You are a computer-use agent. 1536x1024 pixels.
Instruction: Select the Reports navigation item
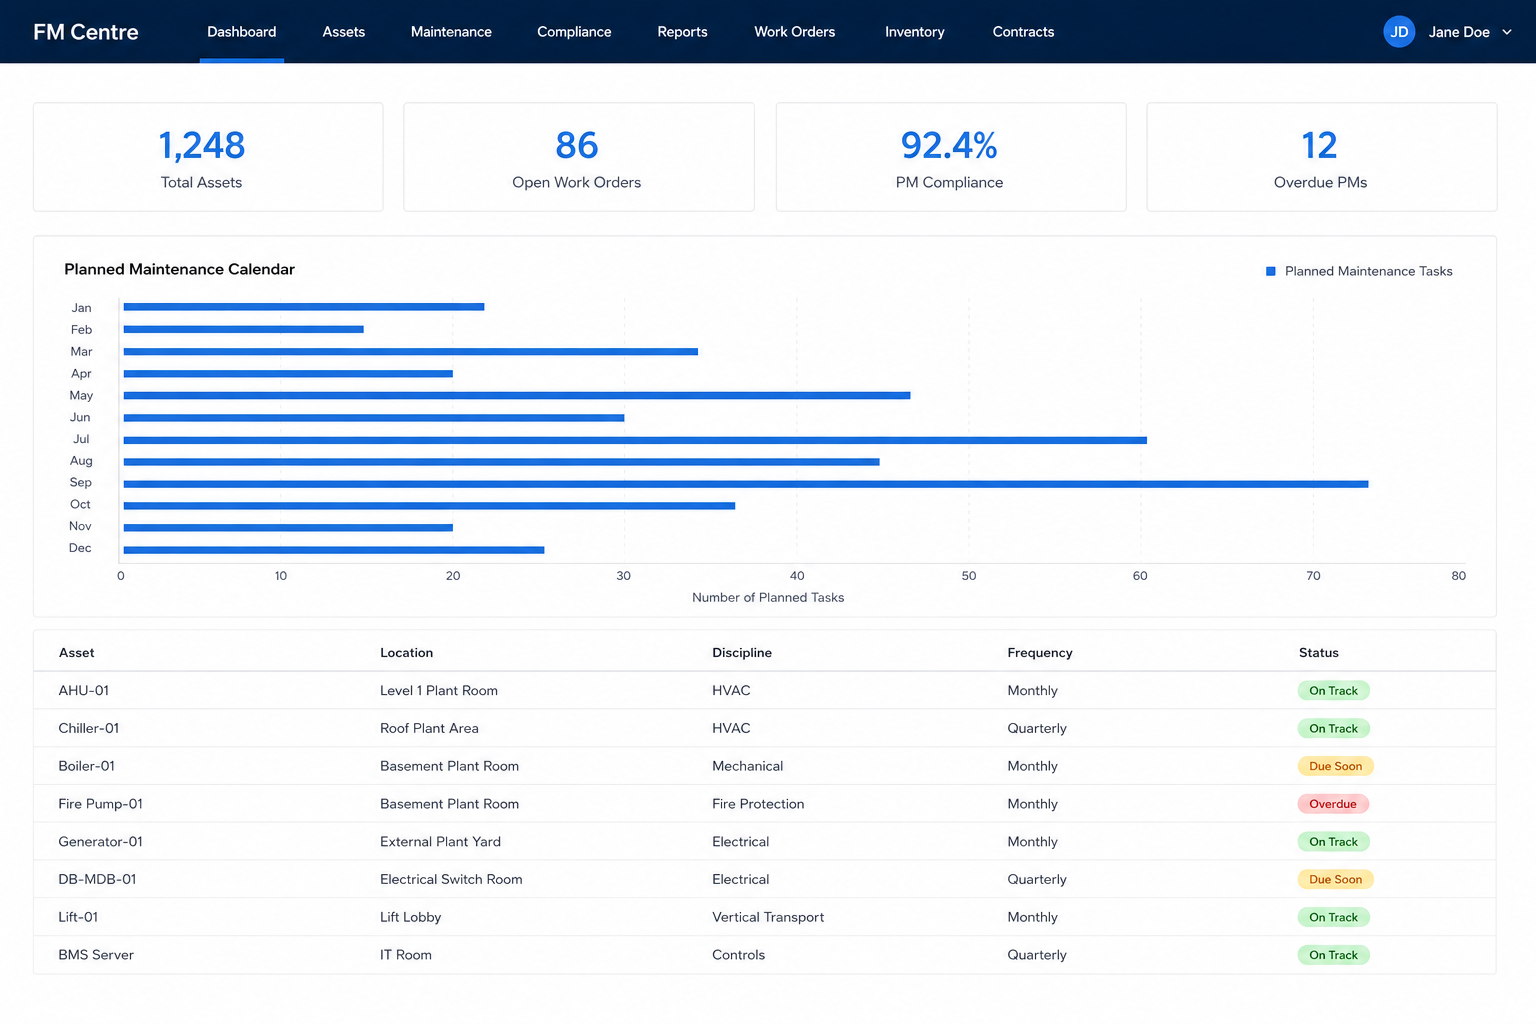pyautogui.click(x=682, y=32)
